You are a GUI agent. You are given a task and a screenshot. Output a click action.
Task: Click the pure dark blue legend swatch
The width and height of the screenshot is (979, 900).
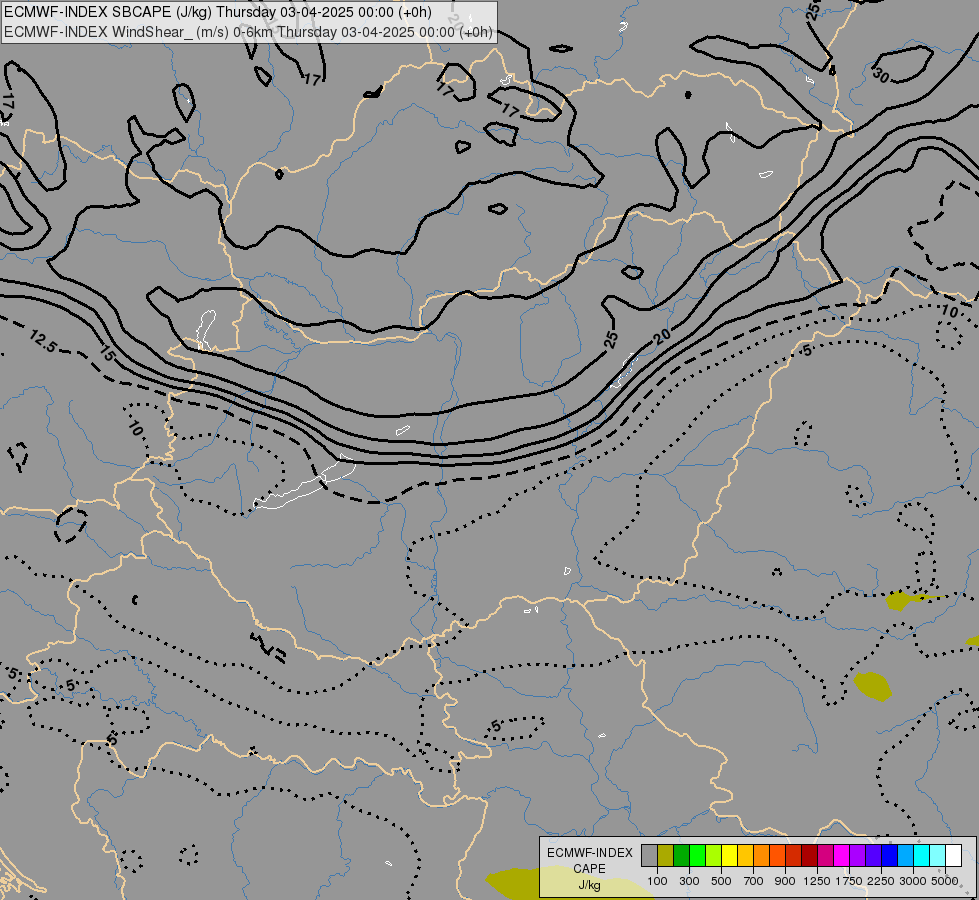890,856
